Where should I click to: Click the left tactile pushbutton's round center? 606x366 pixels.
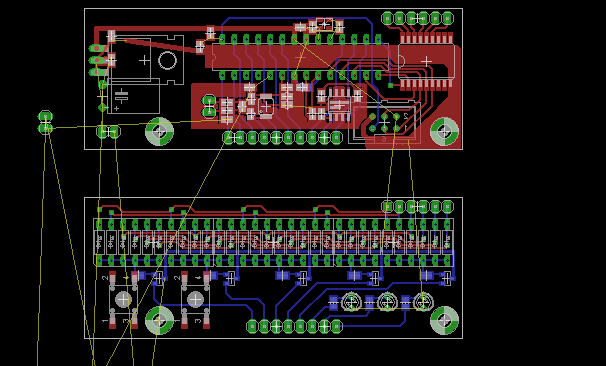pos(123,300)
